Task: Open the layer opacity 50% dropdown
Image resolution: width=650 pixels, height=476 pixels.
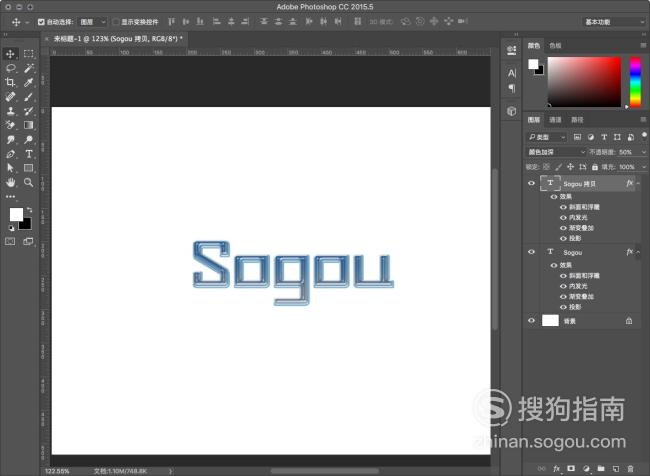Action: [644, 152]
